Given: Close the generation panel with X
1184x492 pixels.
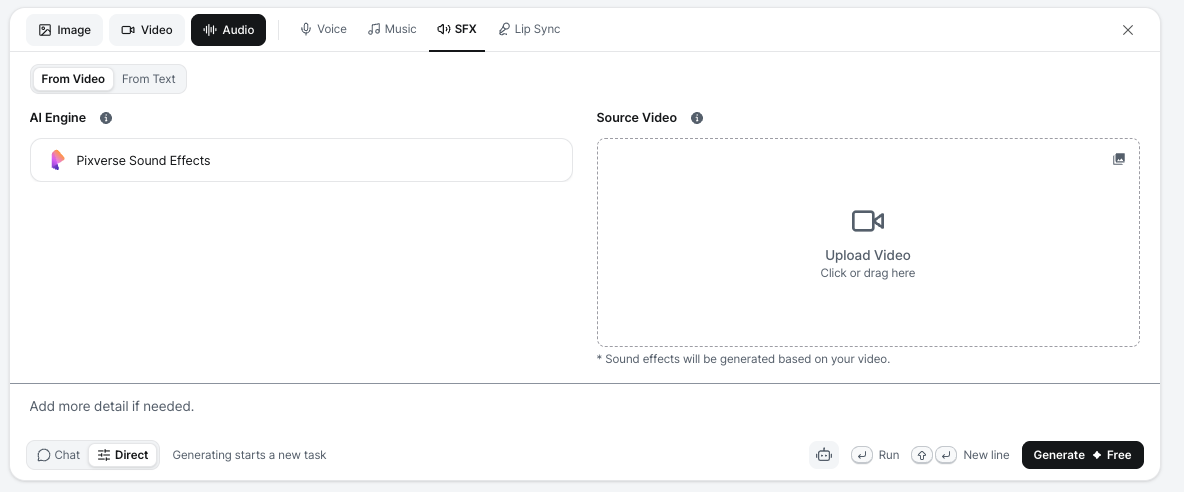Looking at the screenshot, I should (x=1127, y=30).
